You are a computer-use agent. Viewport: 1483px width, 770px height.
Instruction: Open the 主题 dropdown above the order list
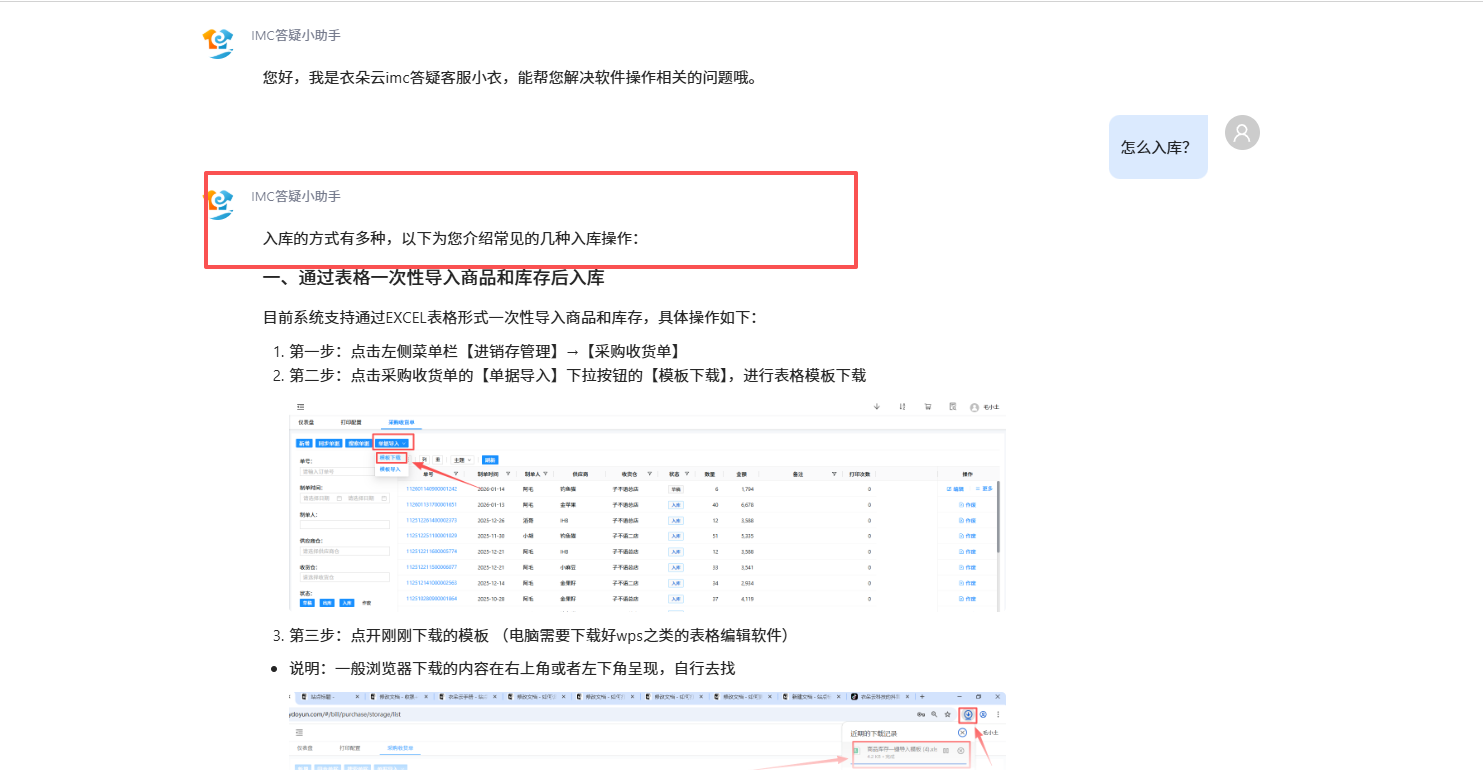pyautogui.click(x=462, y=460)
